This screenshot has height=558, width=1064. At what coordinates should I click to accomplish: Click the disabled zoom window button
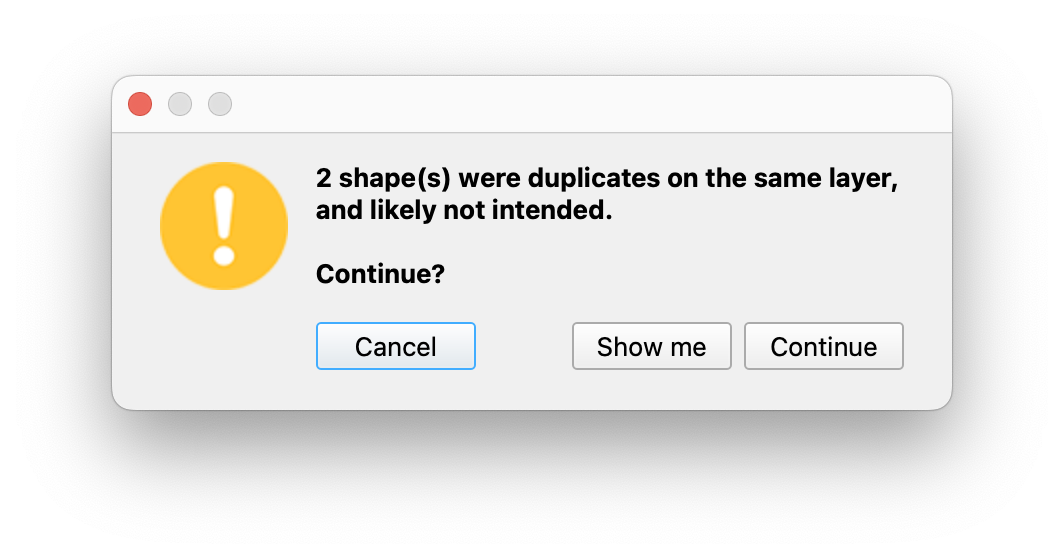click(x=220, y=104)
